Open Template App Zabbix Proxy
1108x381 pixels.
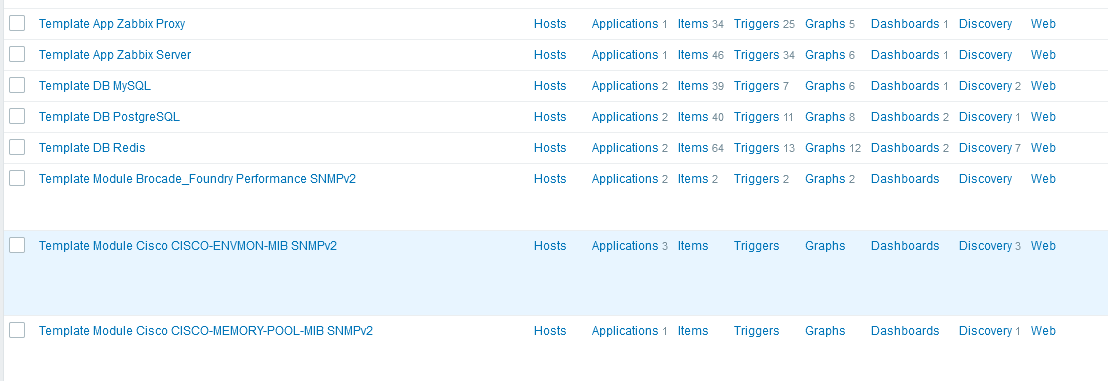pyautogui.click(x=112, y=24)
